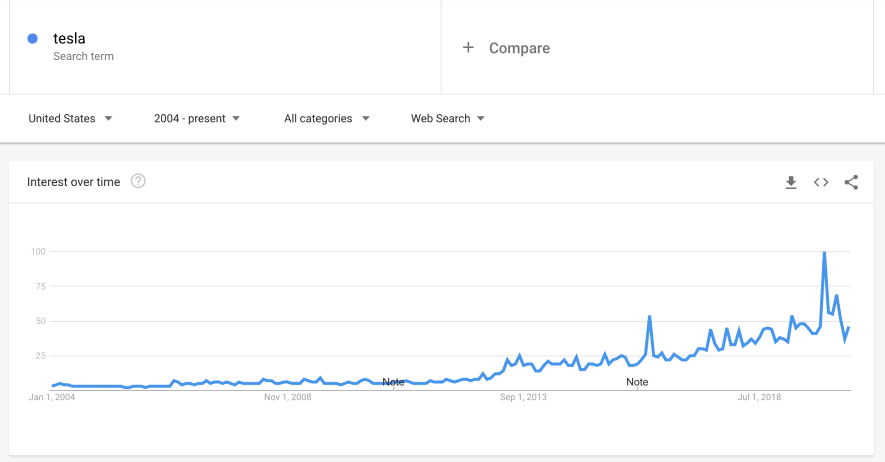The height and width of the screenshot is (462, 885).
Task: Expand the United States region dropdown arrow
Action: click(x=108, y=118)
